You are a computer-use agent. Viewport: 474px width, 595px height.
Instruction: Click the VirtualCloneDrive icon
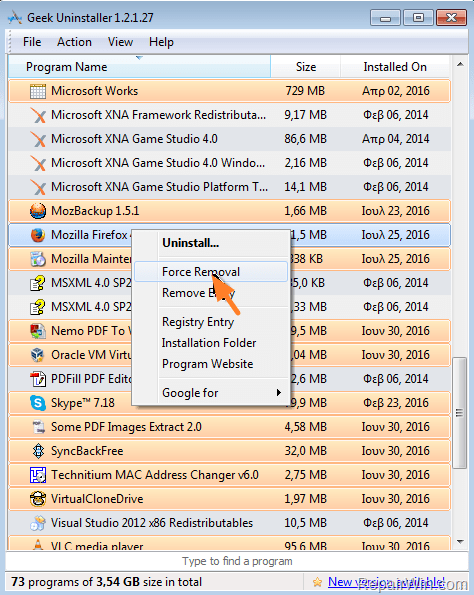pyautogui.click(x=38, y=499)
